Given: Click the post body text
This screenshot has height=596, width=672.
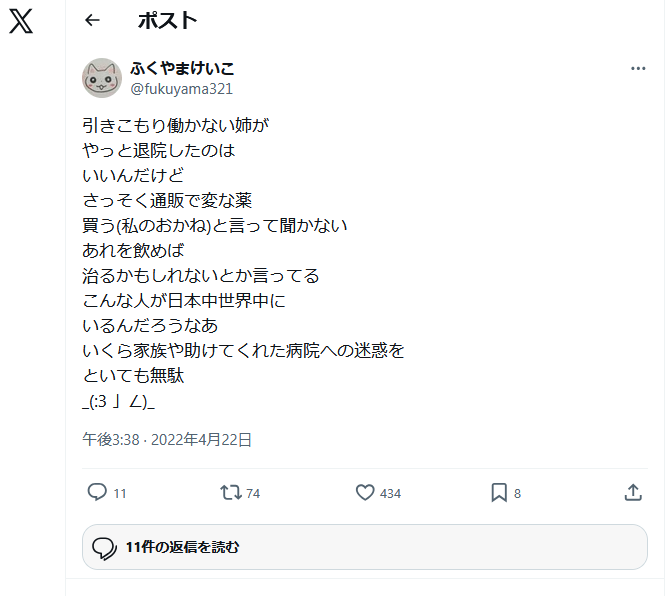Looking at the screenshot, I should click(243, 264).
